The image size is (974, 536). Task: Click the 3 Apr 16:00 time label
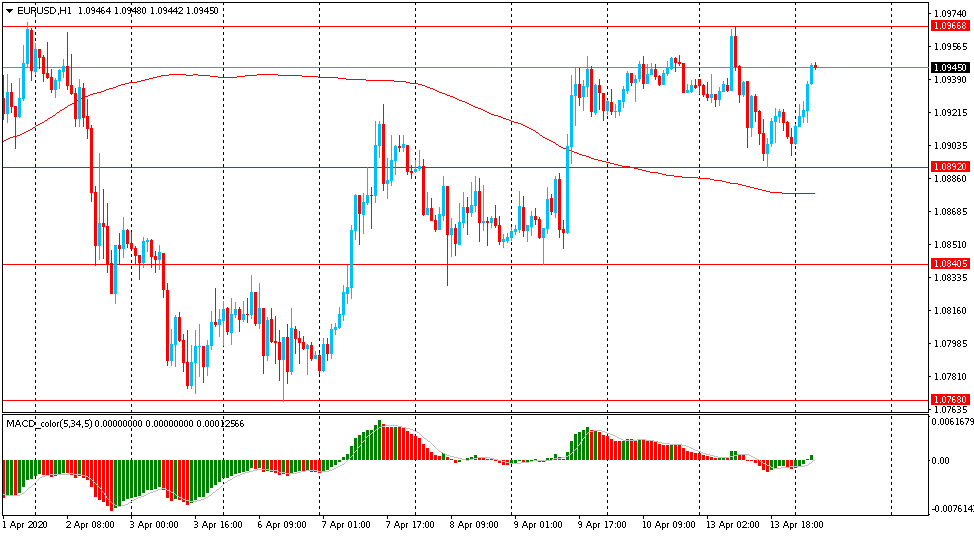pyautogui.click(x=218, y=525)
